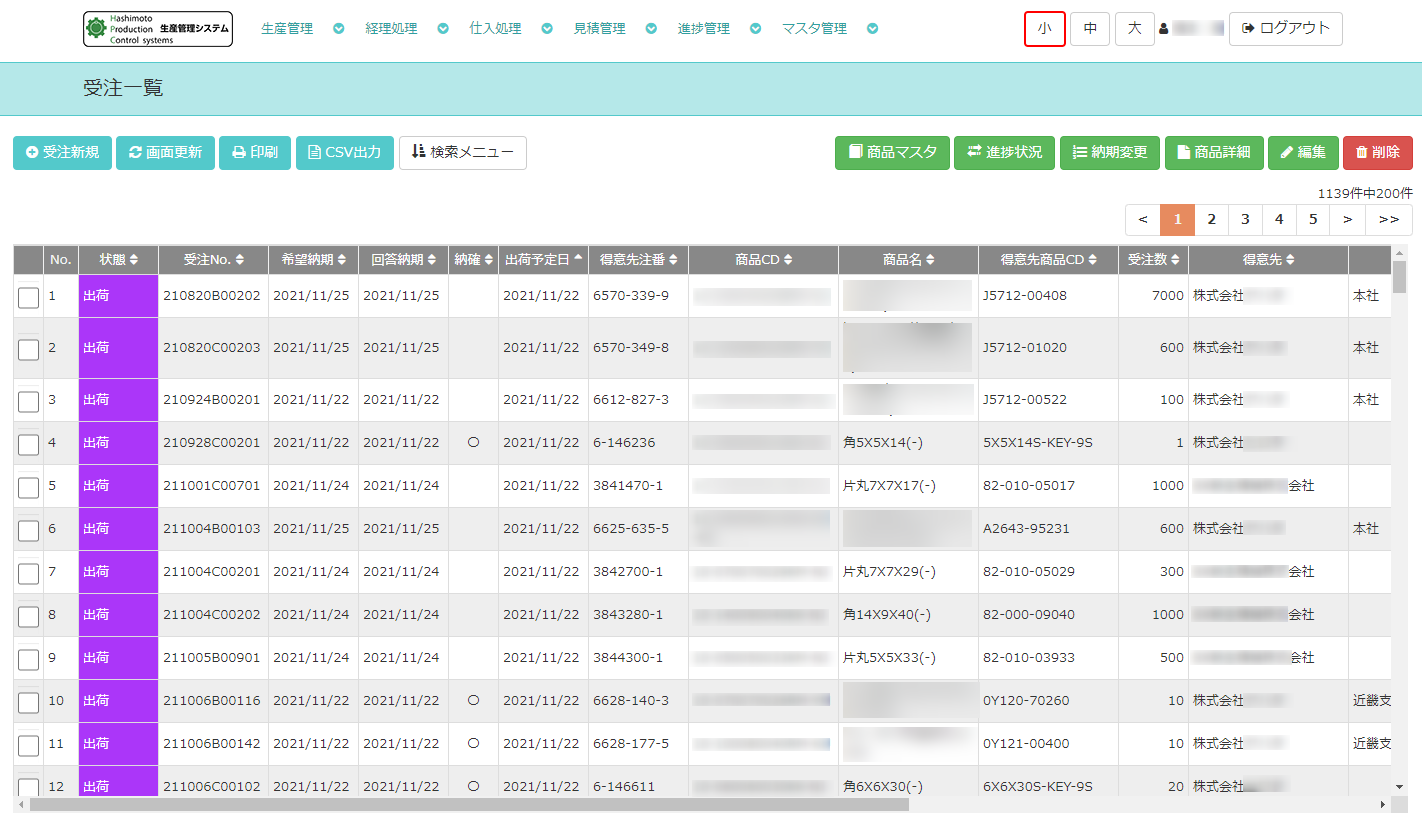This screenshot has height=827, width=1422.
Task: Tick the checkbox for row 9
Action: pyautogui.click(x=28, y=659)
